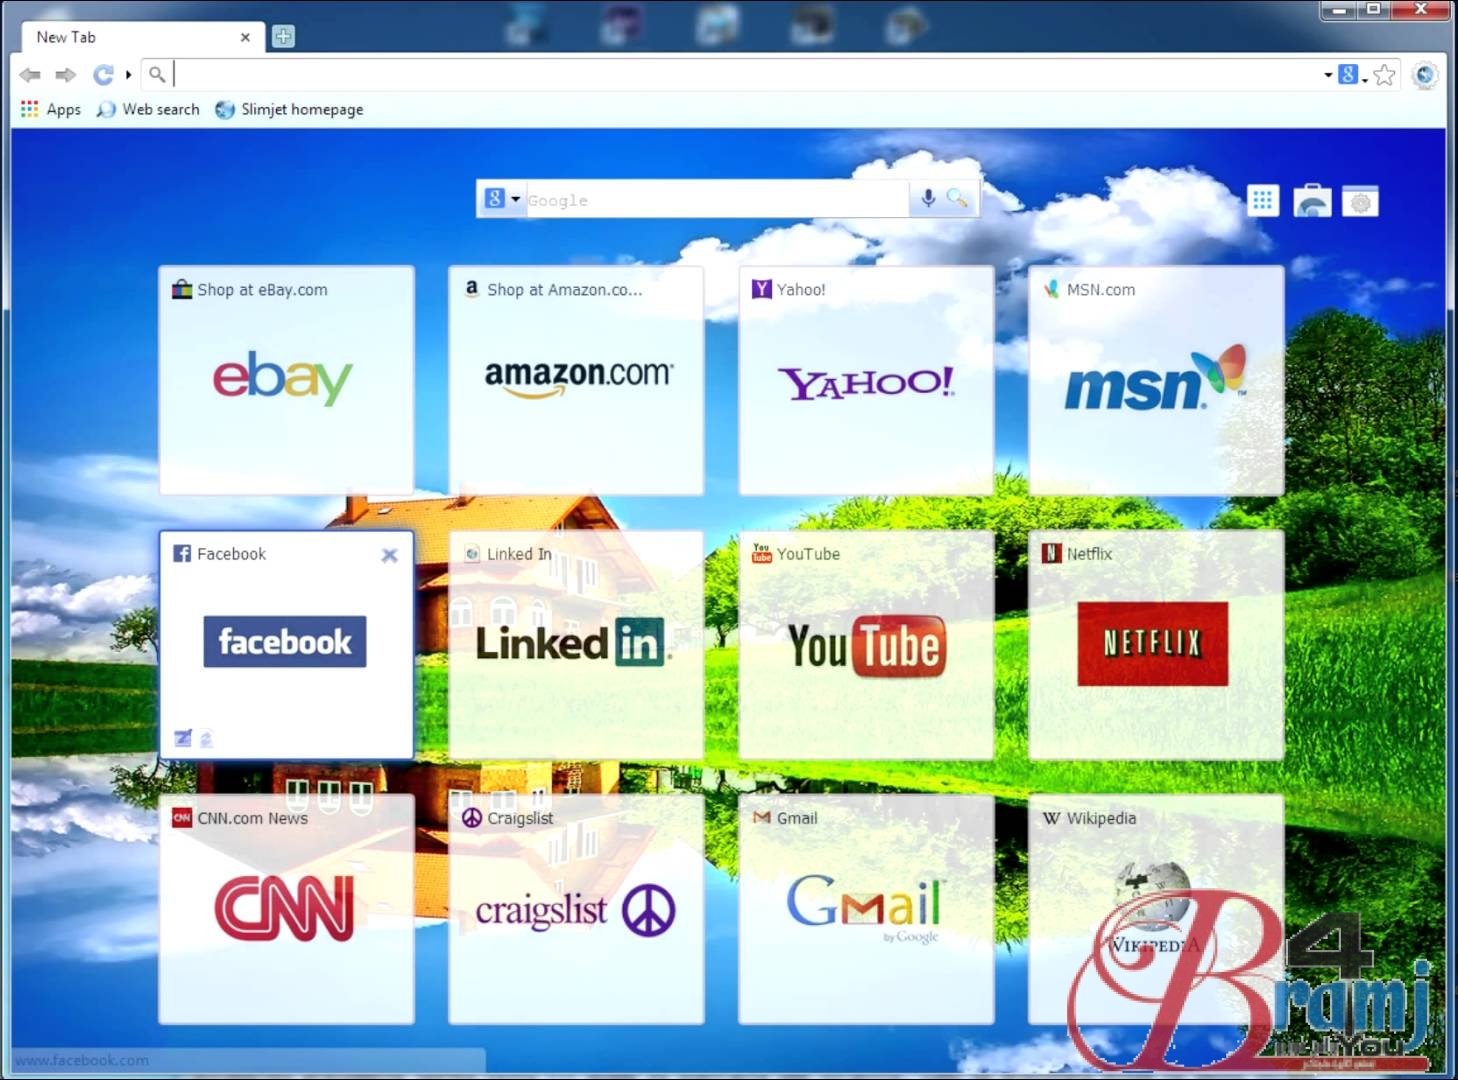Open the MSN.com tile

(x=1157, y=380)
